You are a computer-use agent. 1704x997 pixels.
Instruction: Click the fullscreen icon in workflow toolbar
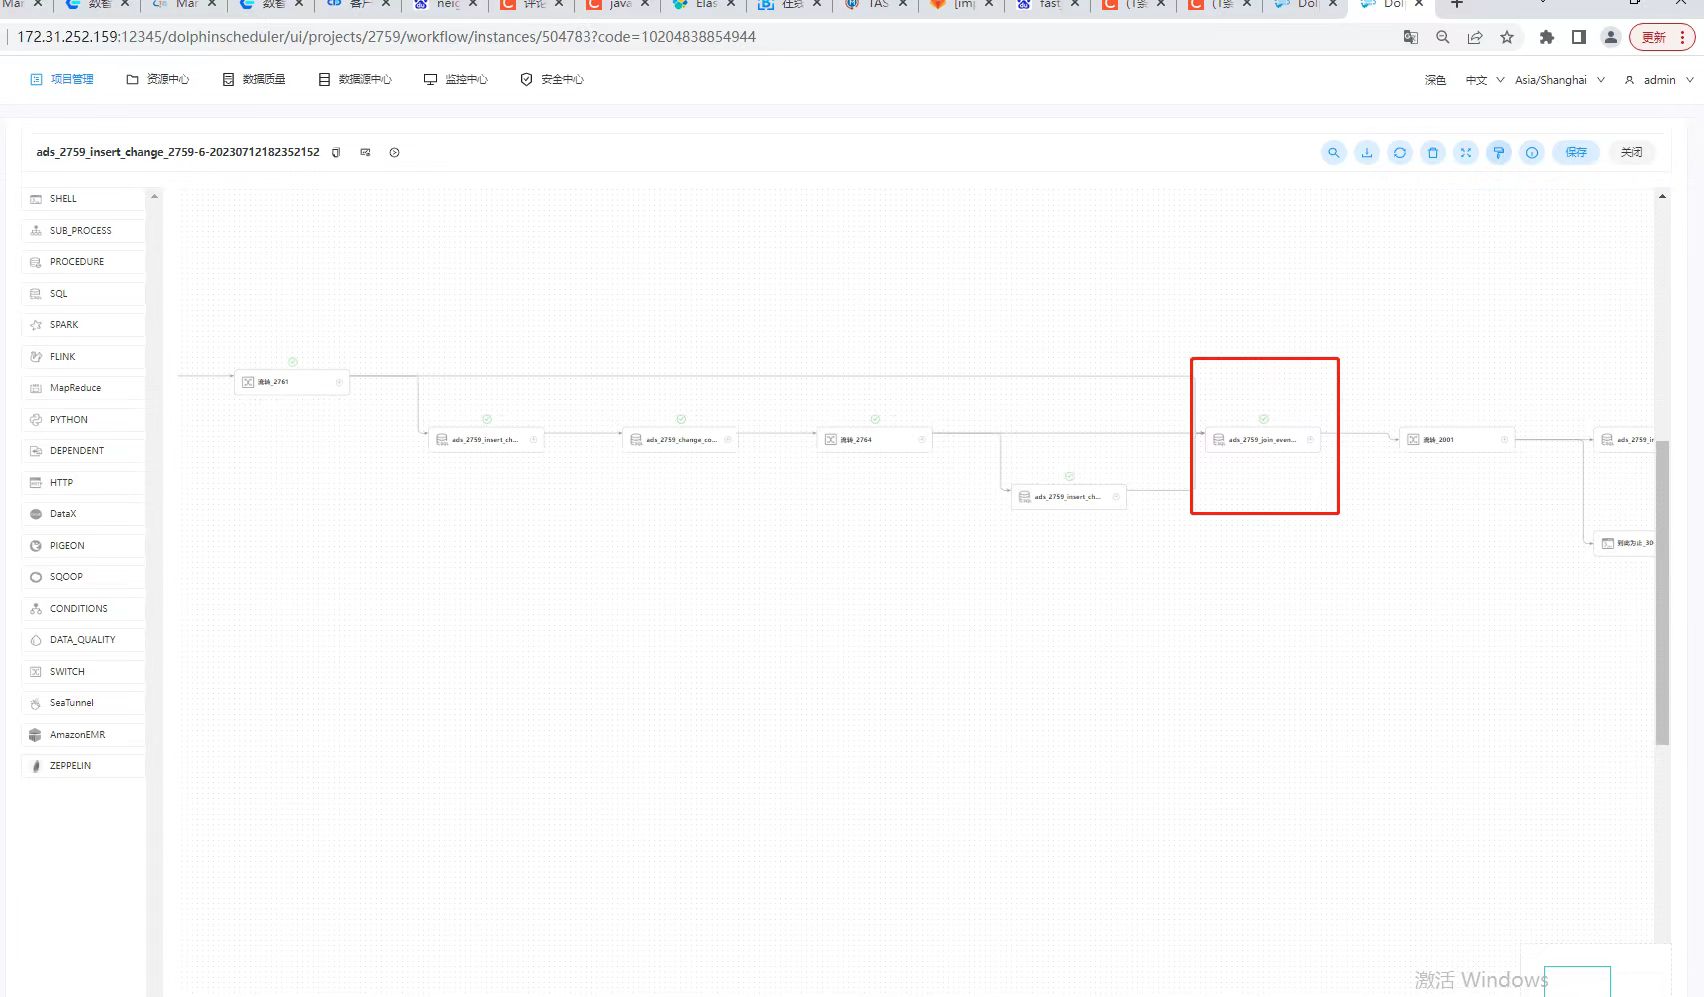1466,152
